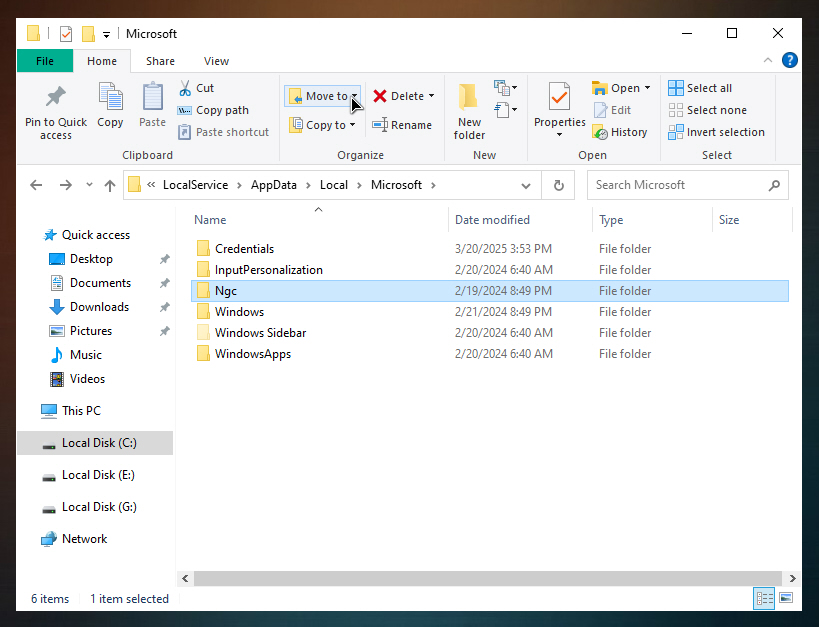Show recent locations dropdown
819x627 pixels.
point(89,184)
